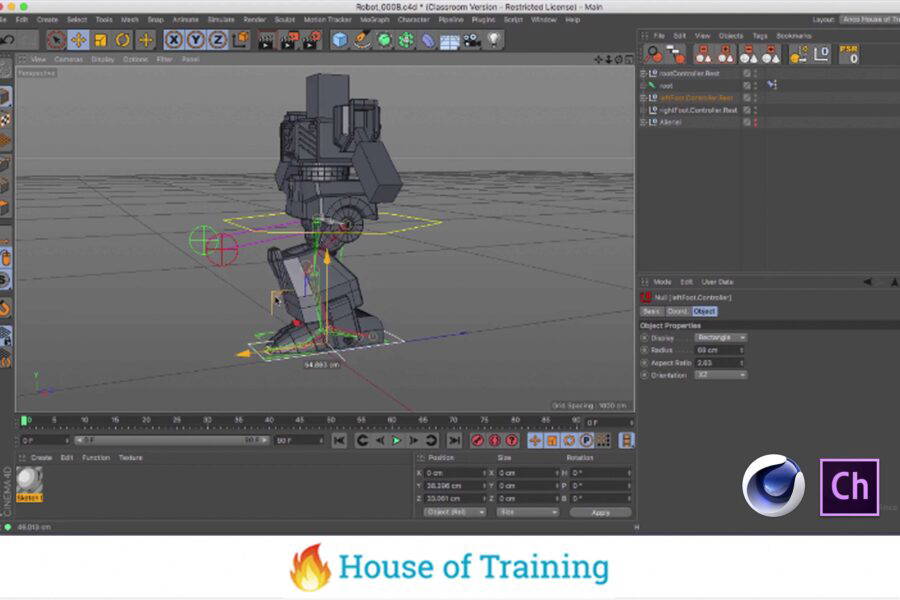This screenshot has height=600, width=900.
Task: Add a Subdivision Surface generator
Action: [384, 40]
